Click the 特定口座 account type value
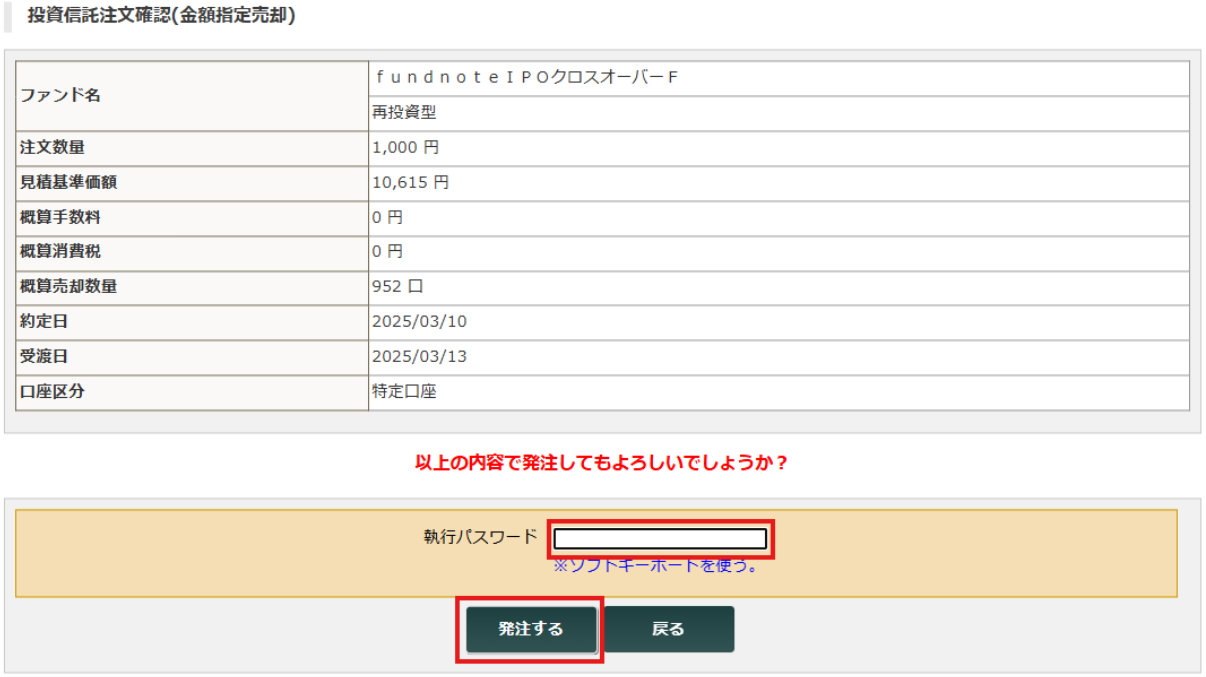Image resolution: width=1206 pixels, height=677 pixels. coord(404,391)
